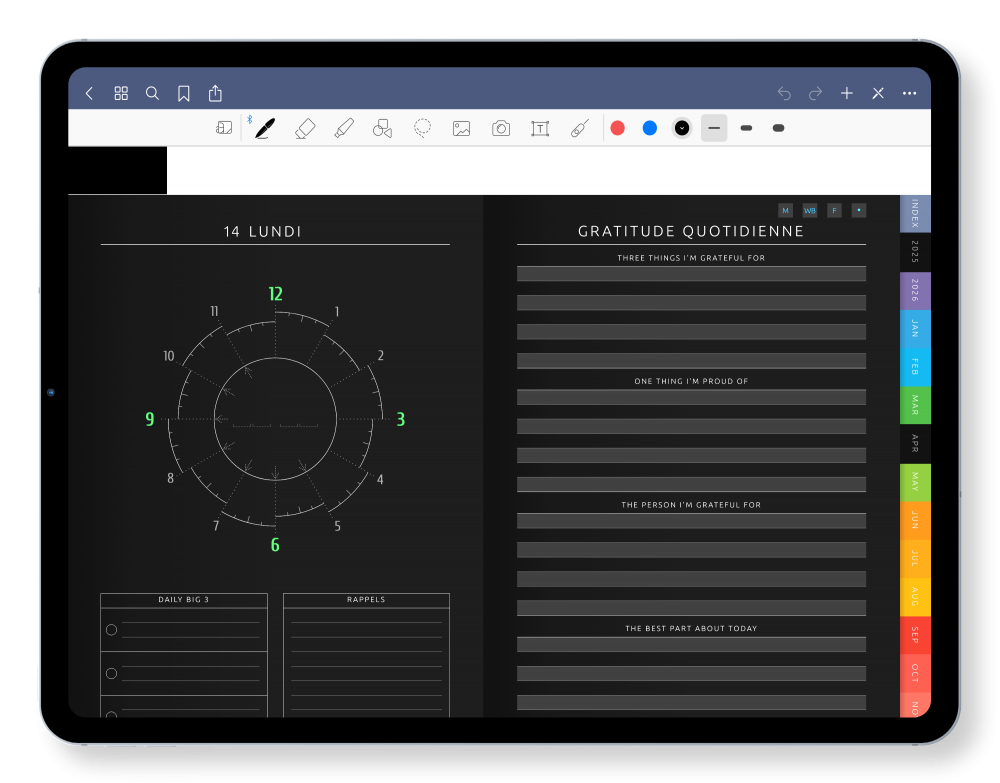
Task: Tap first line under Three Things I'm Grateful For
Action: click(x=691, y=274)
